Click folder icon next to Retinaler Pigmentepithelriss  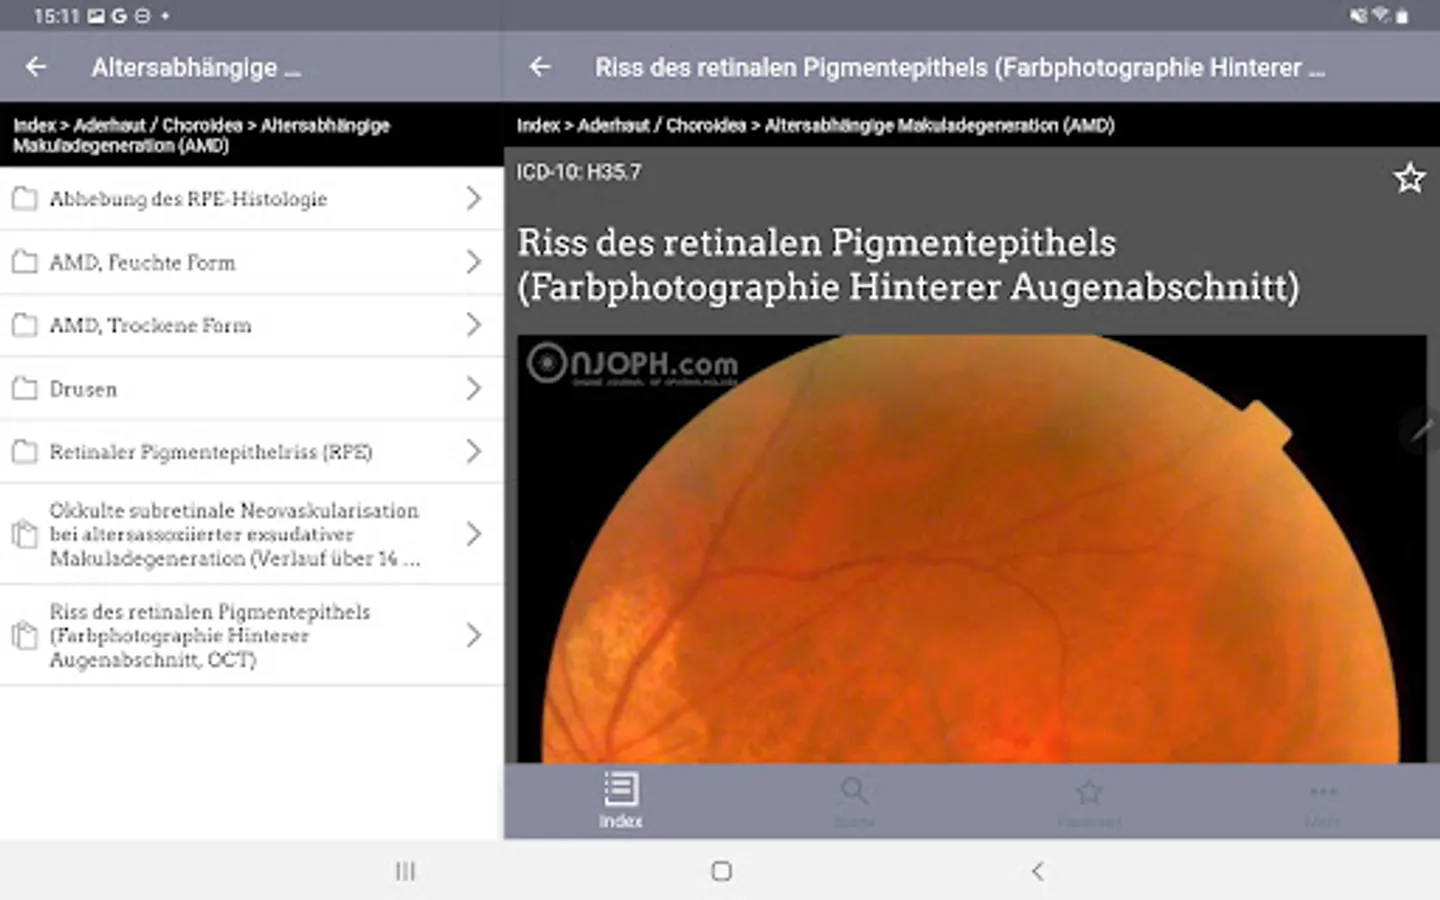coord(24,452)
